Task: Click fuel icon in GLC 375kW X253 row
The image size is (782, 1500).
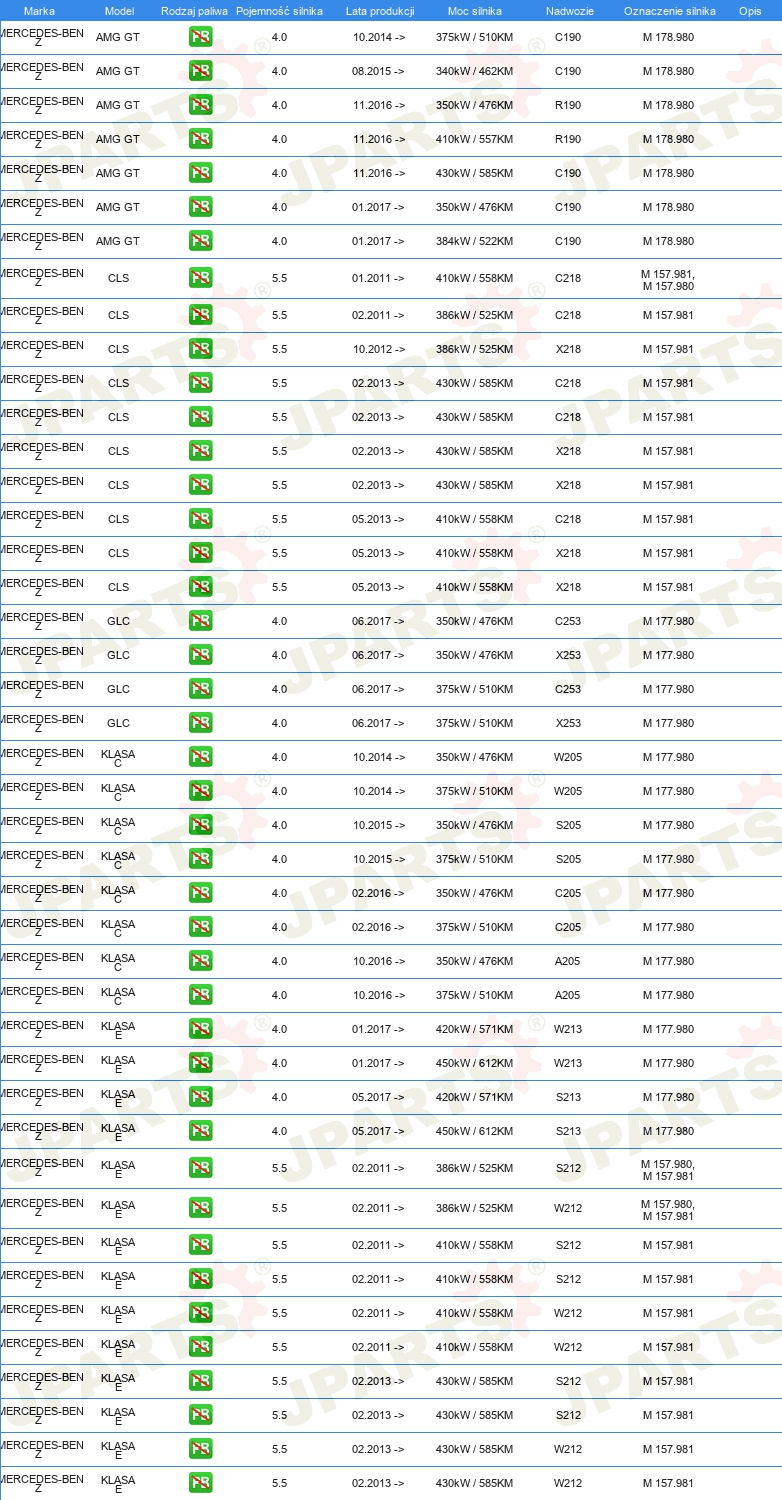Action: pos(200,723)
